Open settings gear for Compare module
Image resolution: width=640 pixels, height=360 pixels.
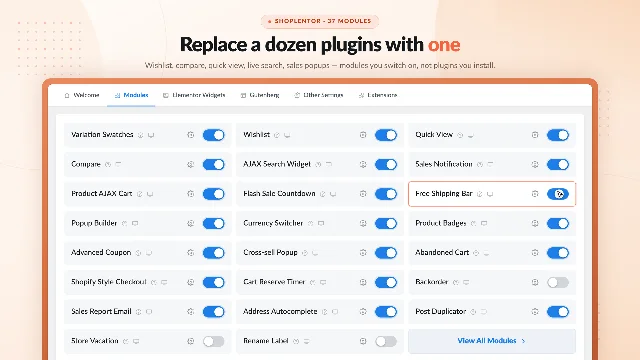click(x=191, y=164)
